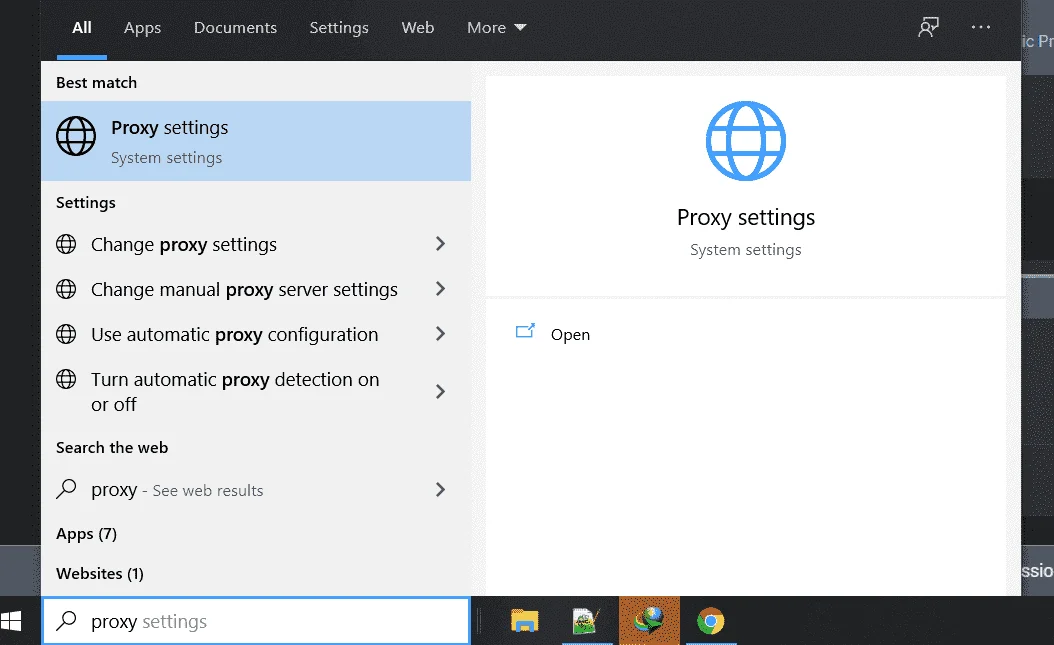1054x645 pixels.
Task: Expand proxy See web results chevron
Action: click(440, 490)
